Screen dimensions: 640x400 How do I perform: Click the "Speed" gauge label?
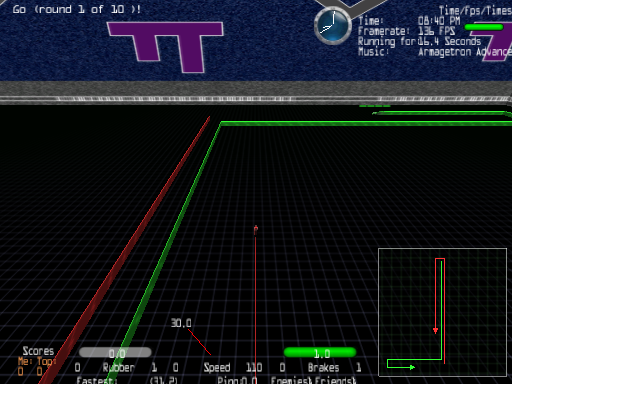coord(217,368)
